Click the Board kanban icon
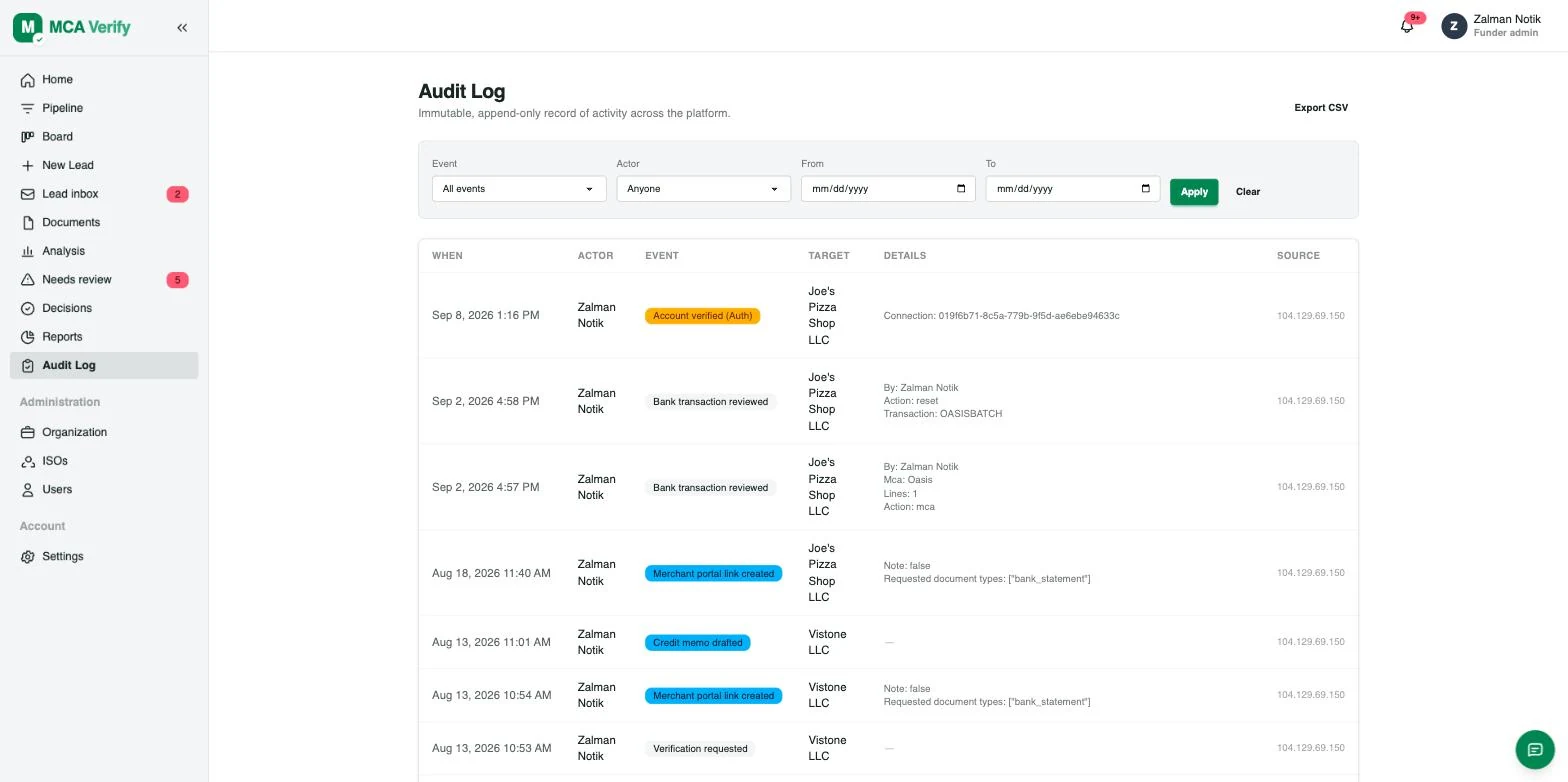The width and height of the screenshot is (1568, 782). click(28, 137)
